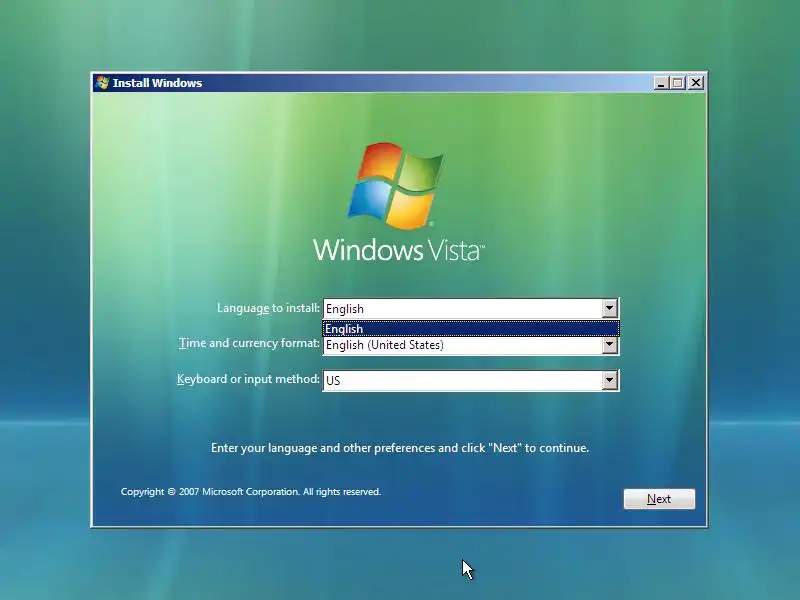Minimize the Install Windows window
The width and height of the screenshot is (800, 600).
click(661, 83)
